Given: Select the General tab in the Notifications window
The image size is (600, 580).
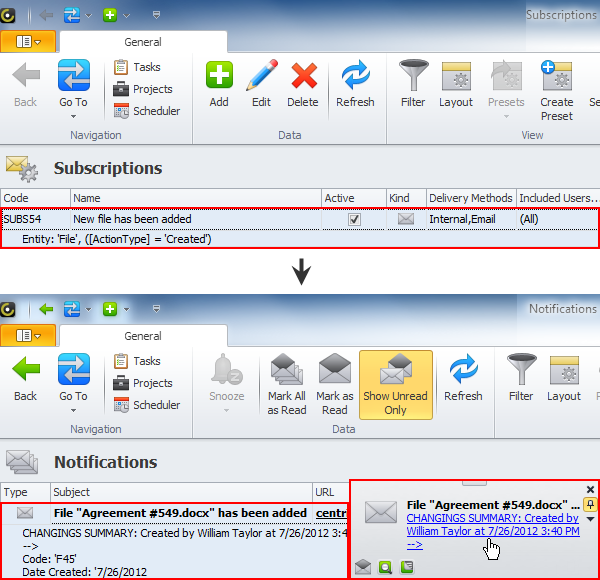Looking at the screenshot, I should 143,336.
